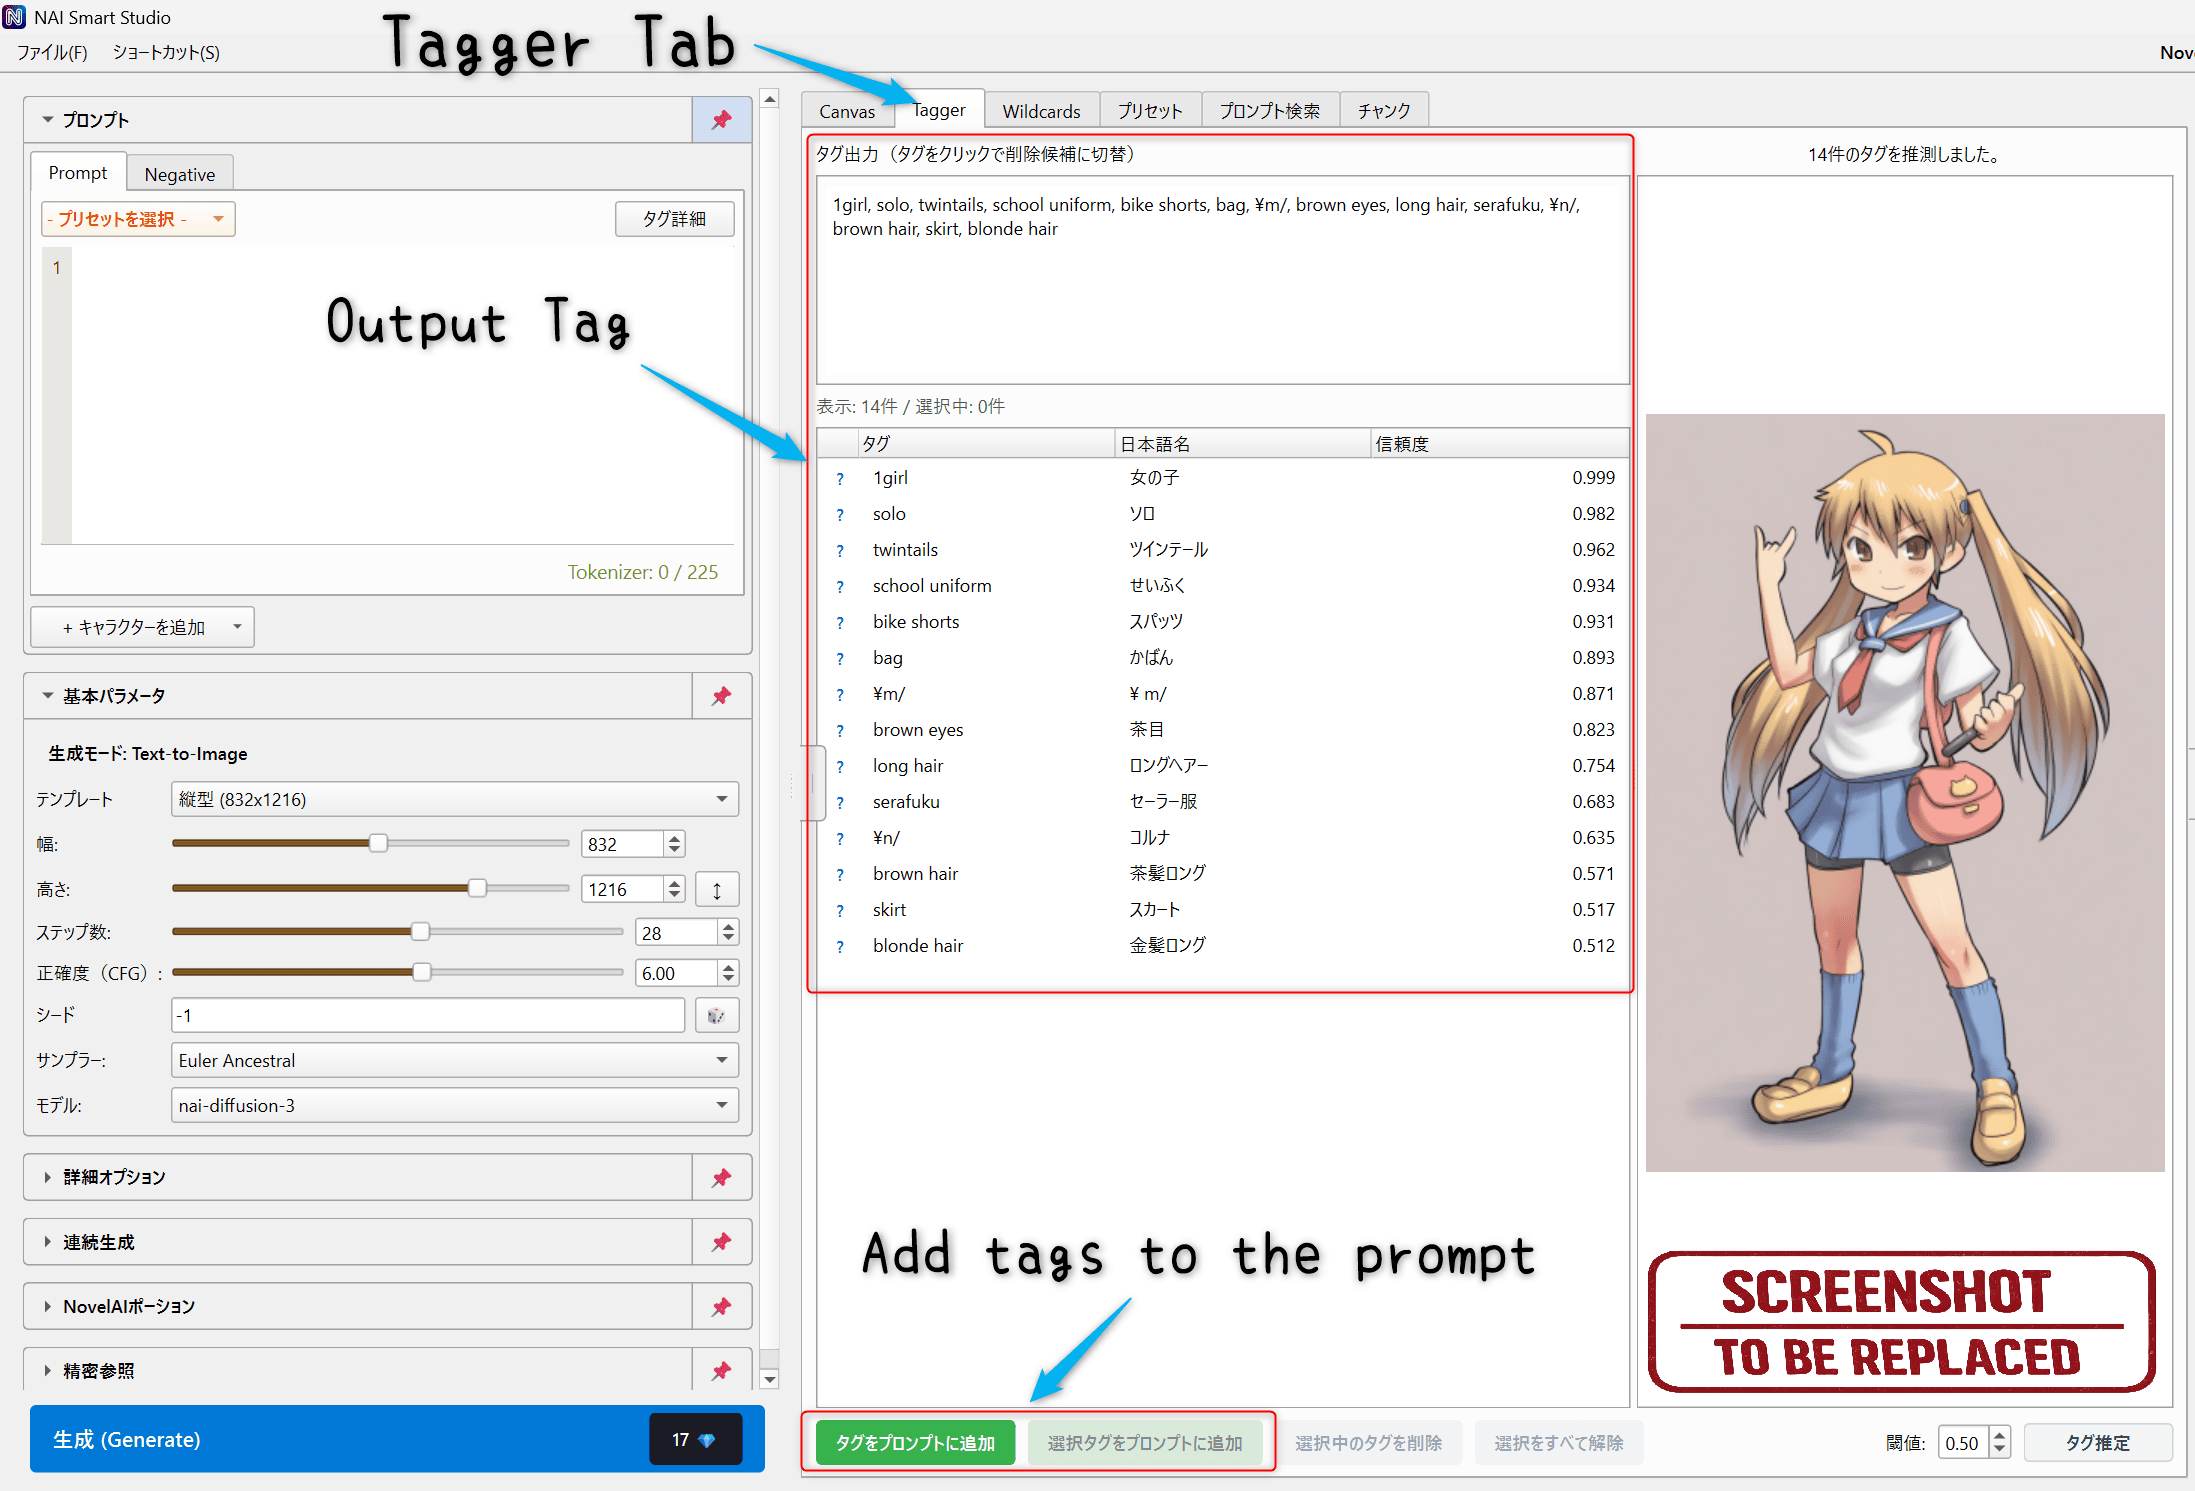Toggle the pin on the 連続生成 panel
The image size is (2195, 1491).
(x=721, y=1241)
